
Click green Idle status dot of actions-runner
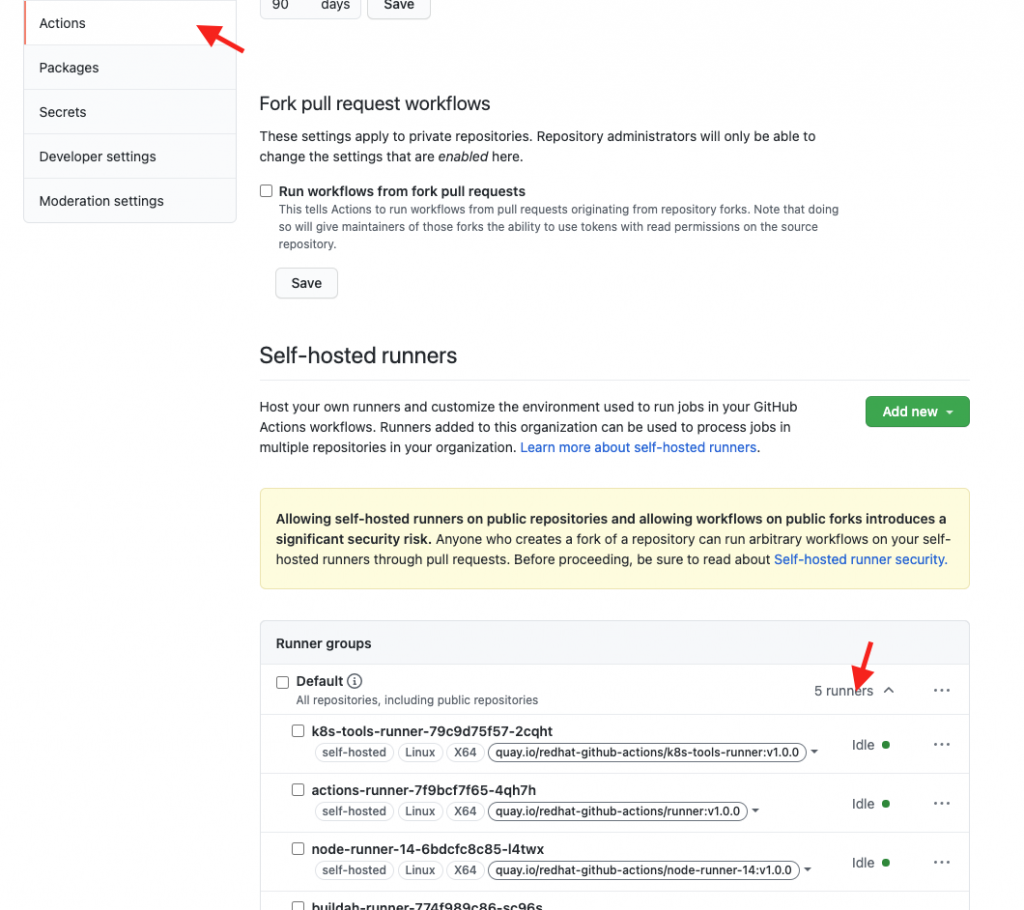click(x=886, y=804)
